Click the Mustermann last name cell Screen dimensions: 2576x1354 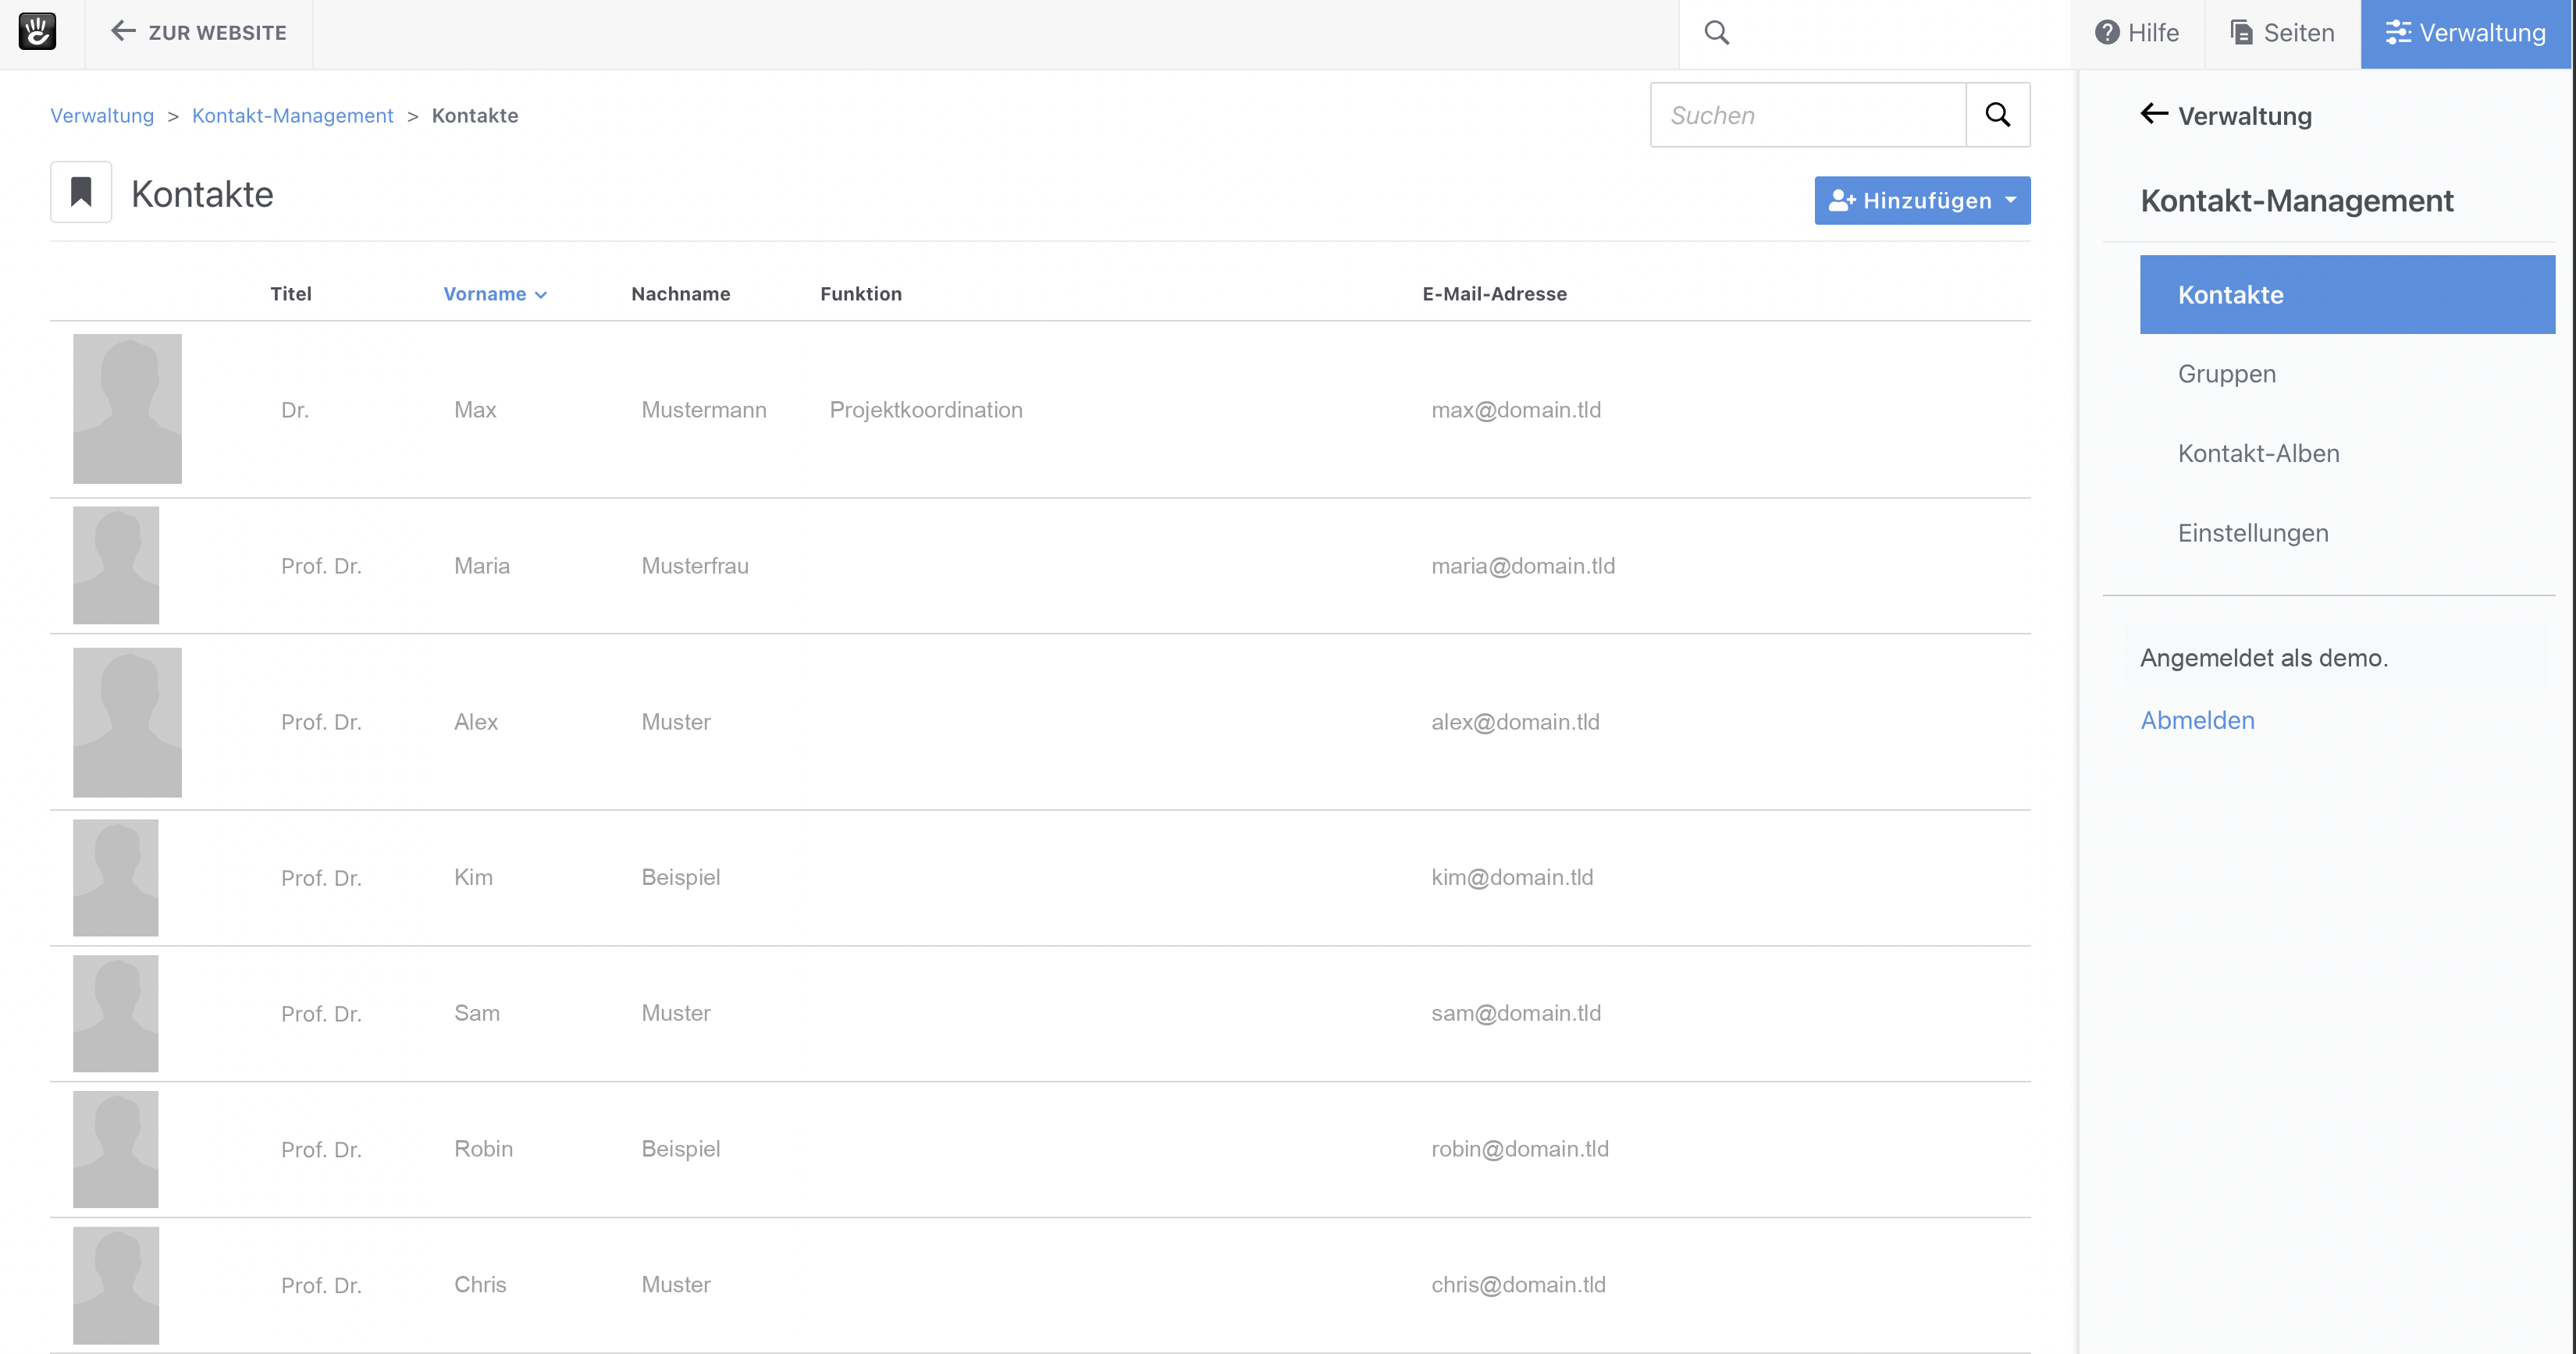coord(704,410)
